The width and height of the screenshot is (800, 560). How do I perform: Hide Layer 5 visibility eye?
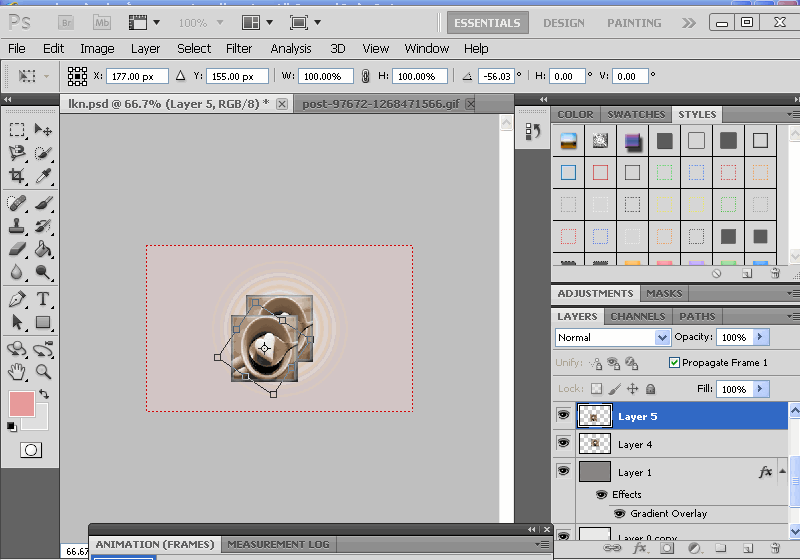point(563,415)
